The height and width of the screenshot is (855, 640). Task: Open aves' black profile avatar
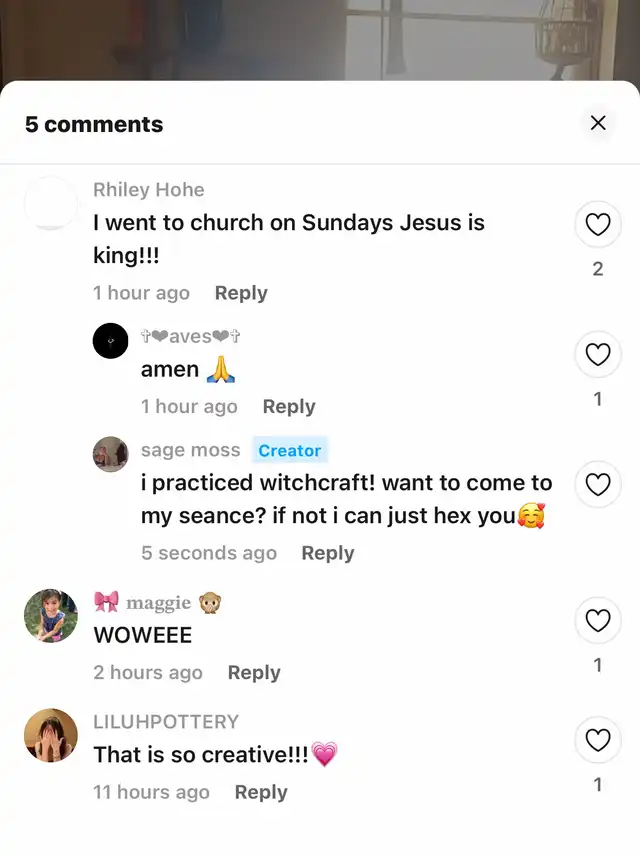point(111,341)
